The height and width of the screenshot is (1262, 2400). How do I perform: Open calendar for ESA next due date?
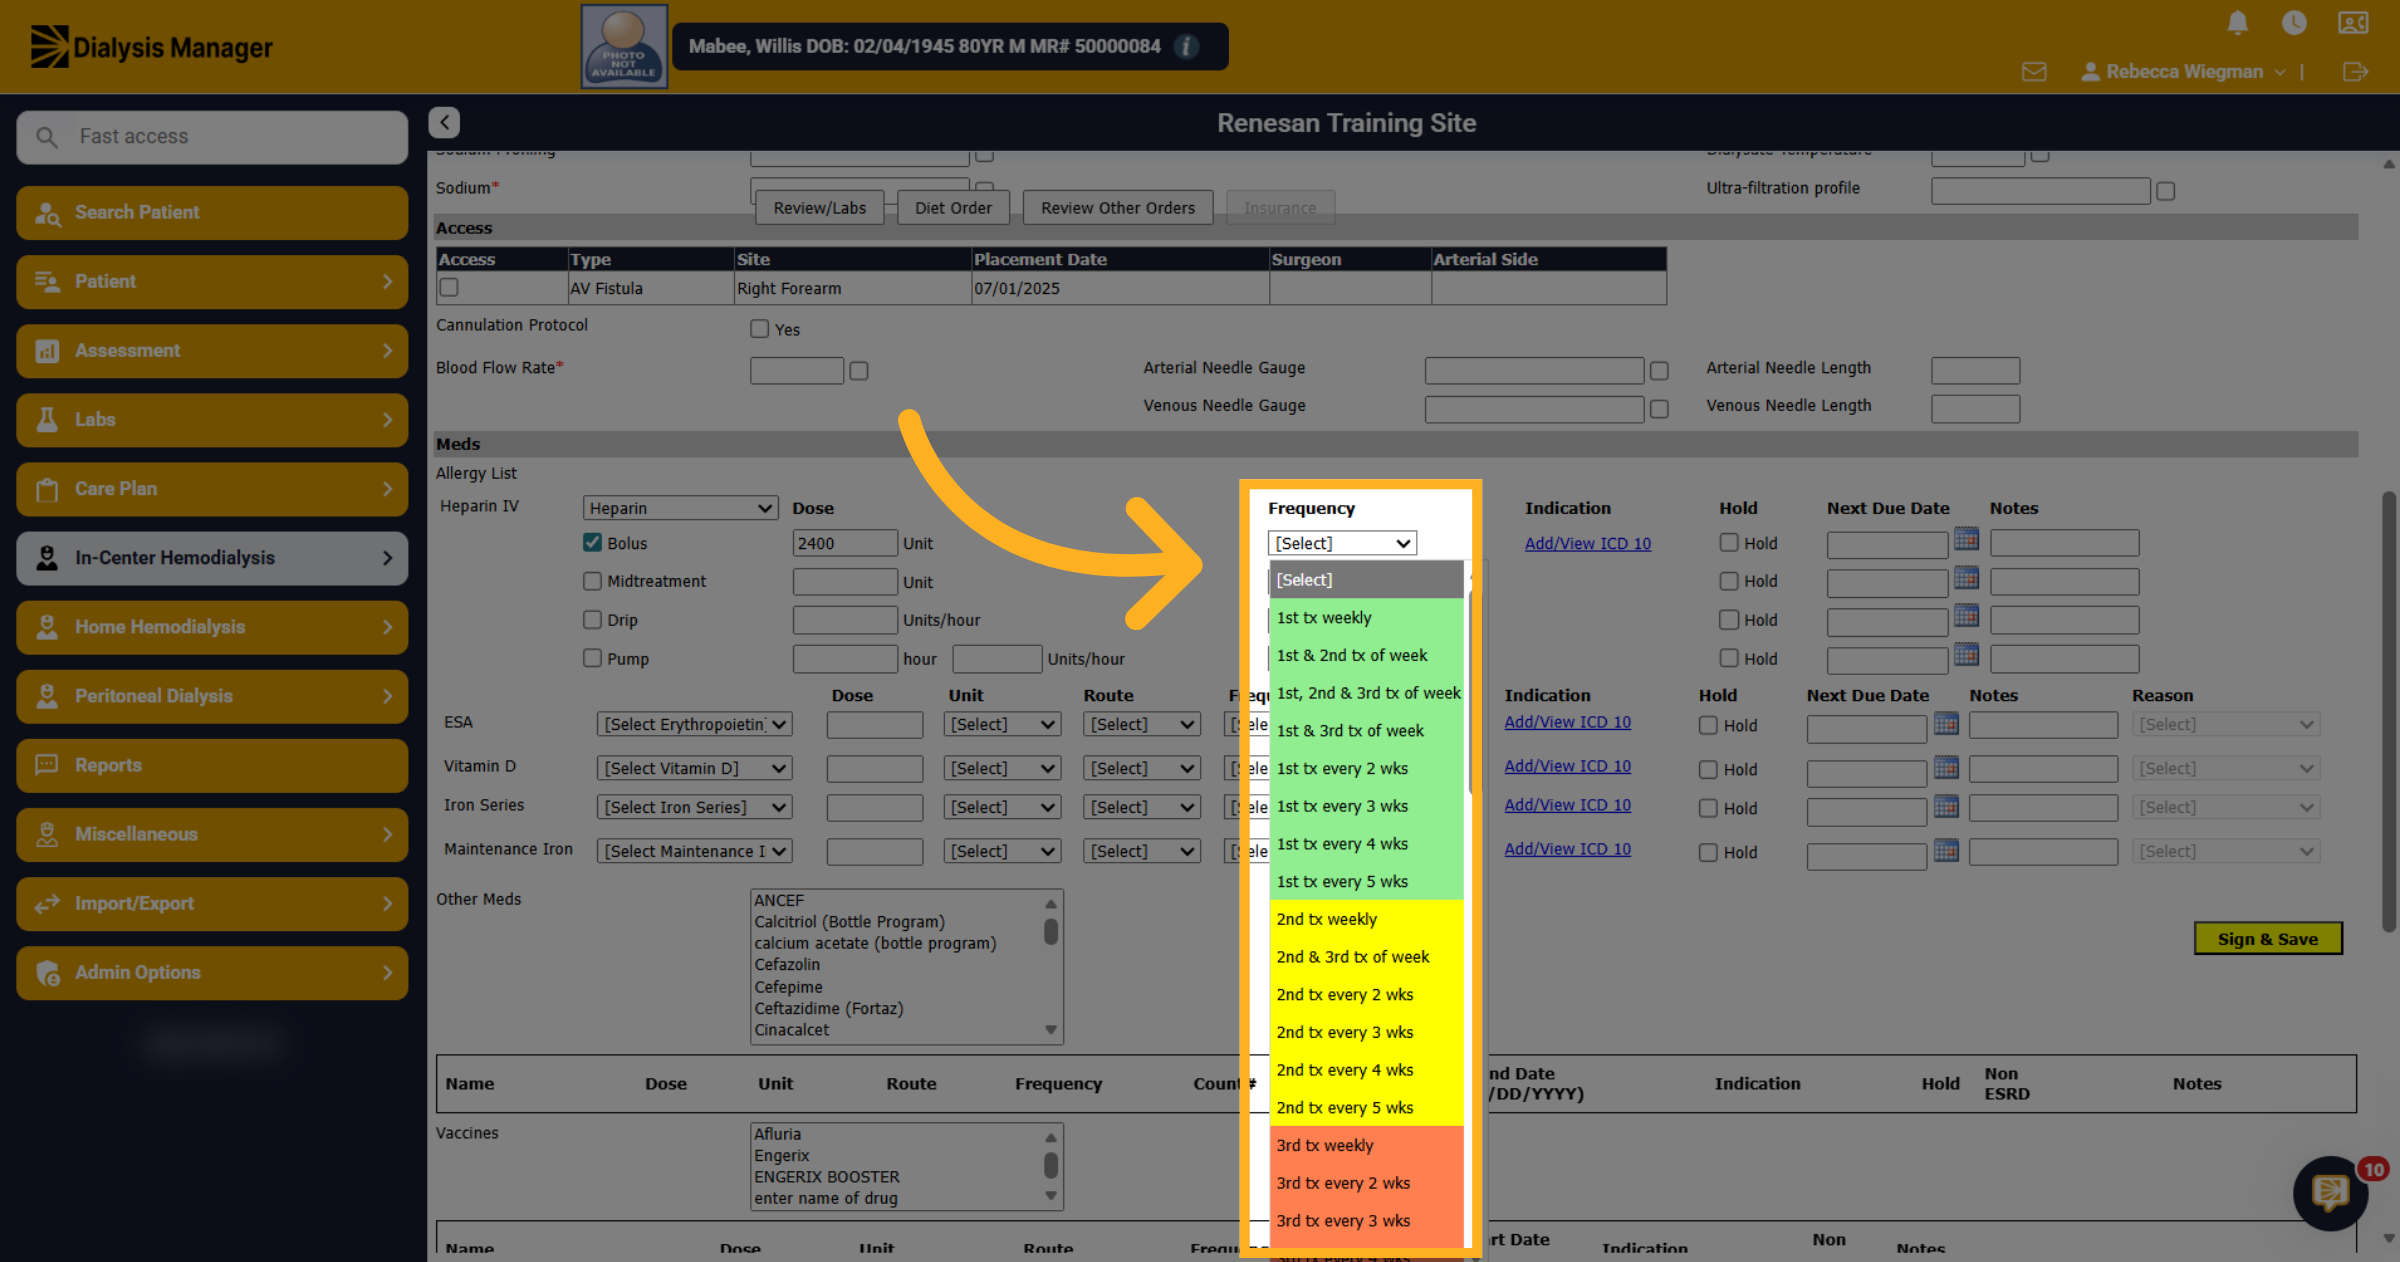pos(1946,723)
